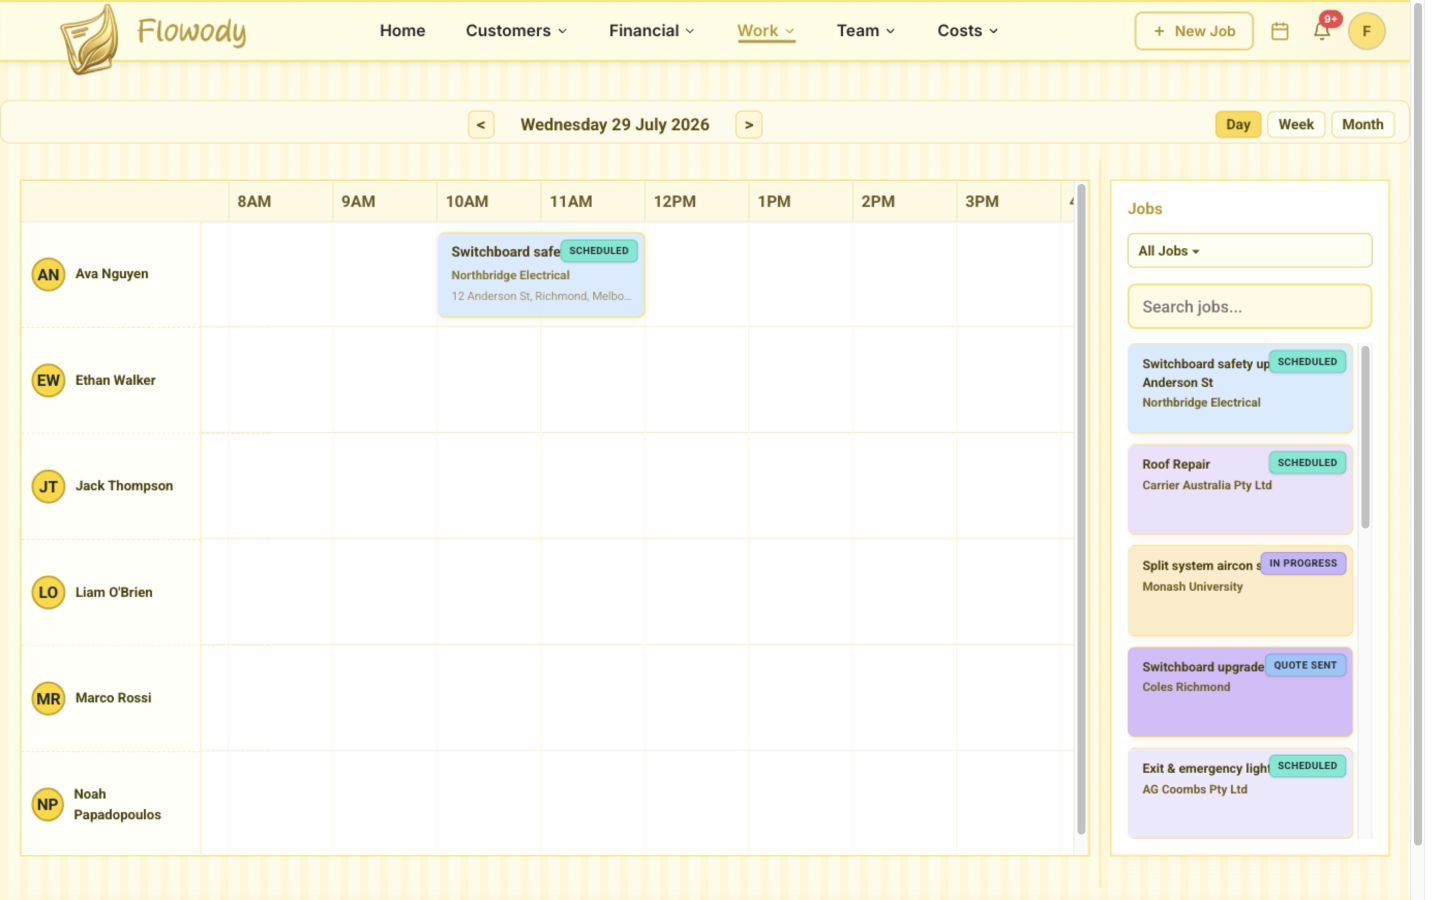Viewport: 1440px width, 900px height.
Task: Click the schedule grid vertical scrollbar
Action: 1081,509
